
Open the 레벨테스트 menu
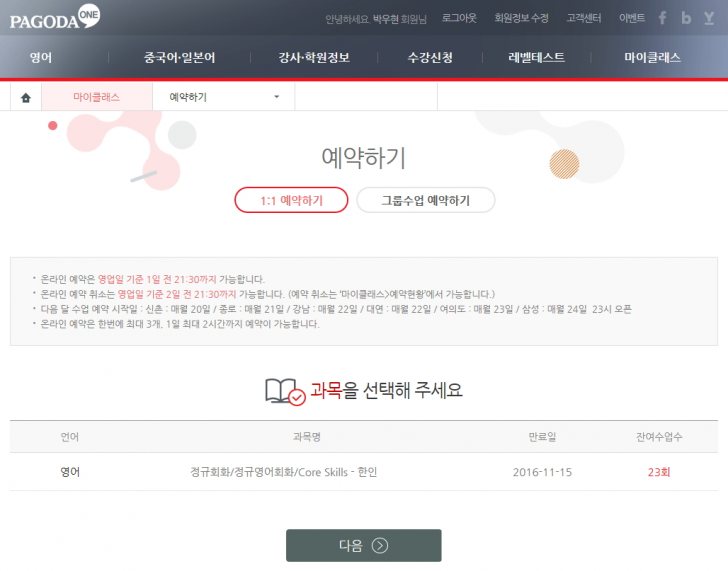(x=536, y=58)
